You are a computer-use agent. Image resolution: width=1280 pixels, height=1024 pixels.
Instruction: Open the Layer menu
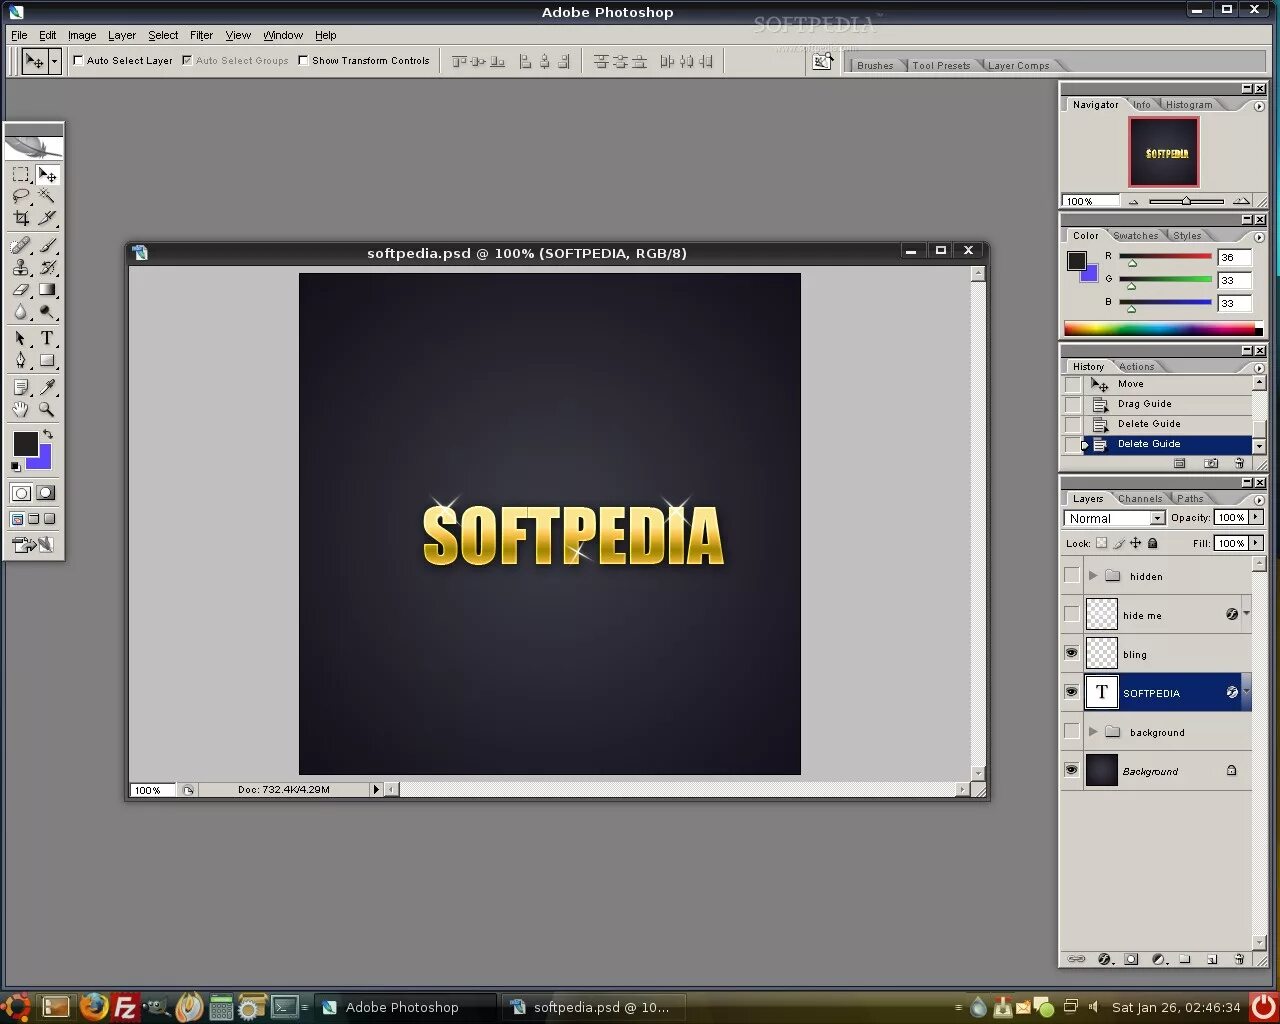click(x=122, y=35)
